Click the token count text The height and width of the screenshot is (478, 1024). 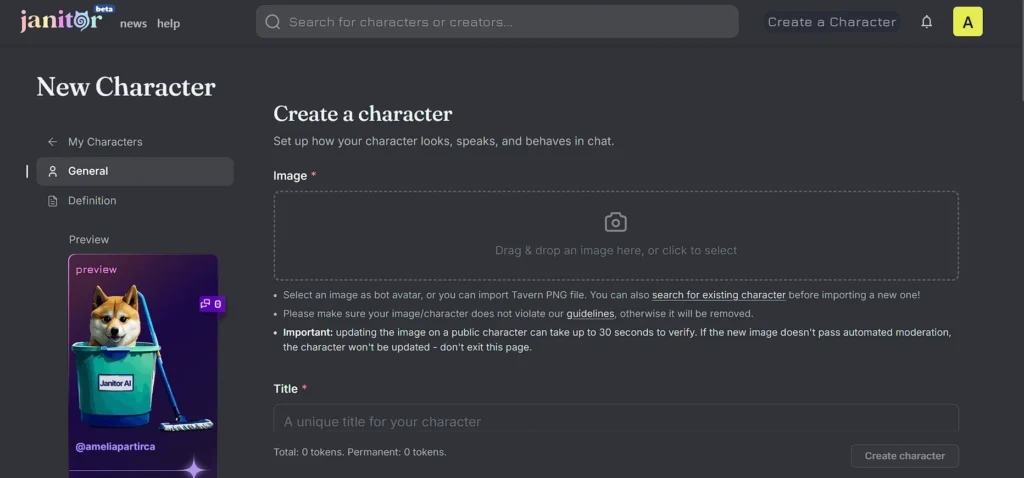click(x=360, y=452)
